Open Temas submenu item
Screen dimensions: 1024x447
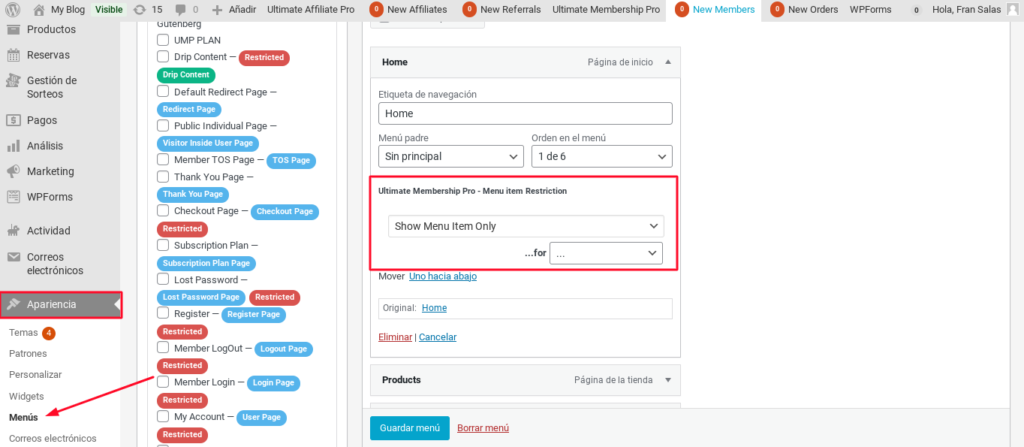coord(24,333)
